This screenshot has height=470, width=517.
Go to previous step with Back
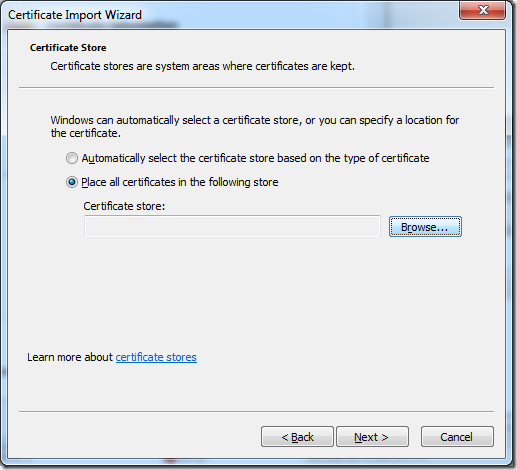(x=297, y=436)
